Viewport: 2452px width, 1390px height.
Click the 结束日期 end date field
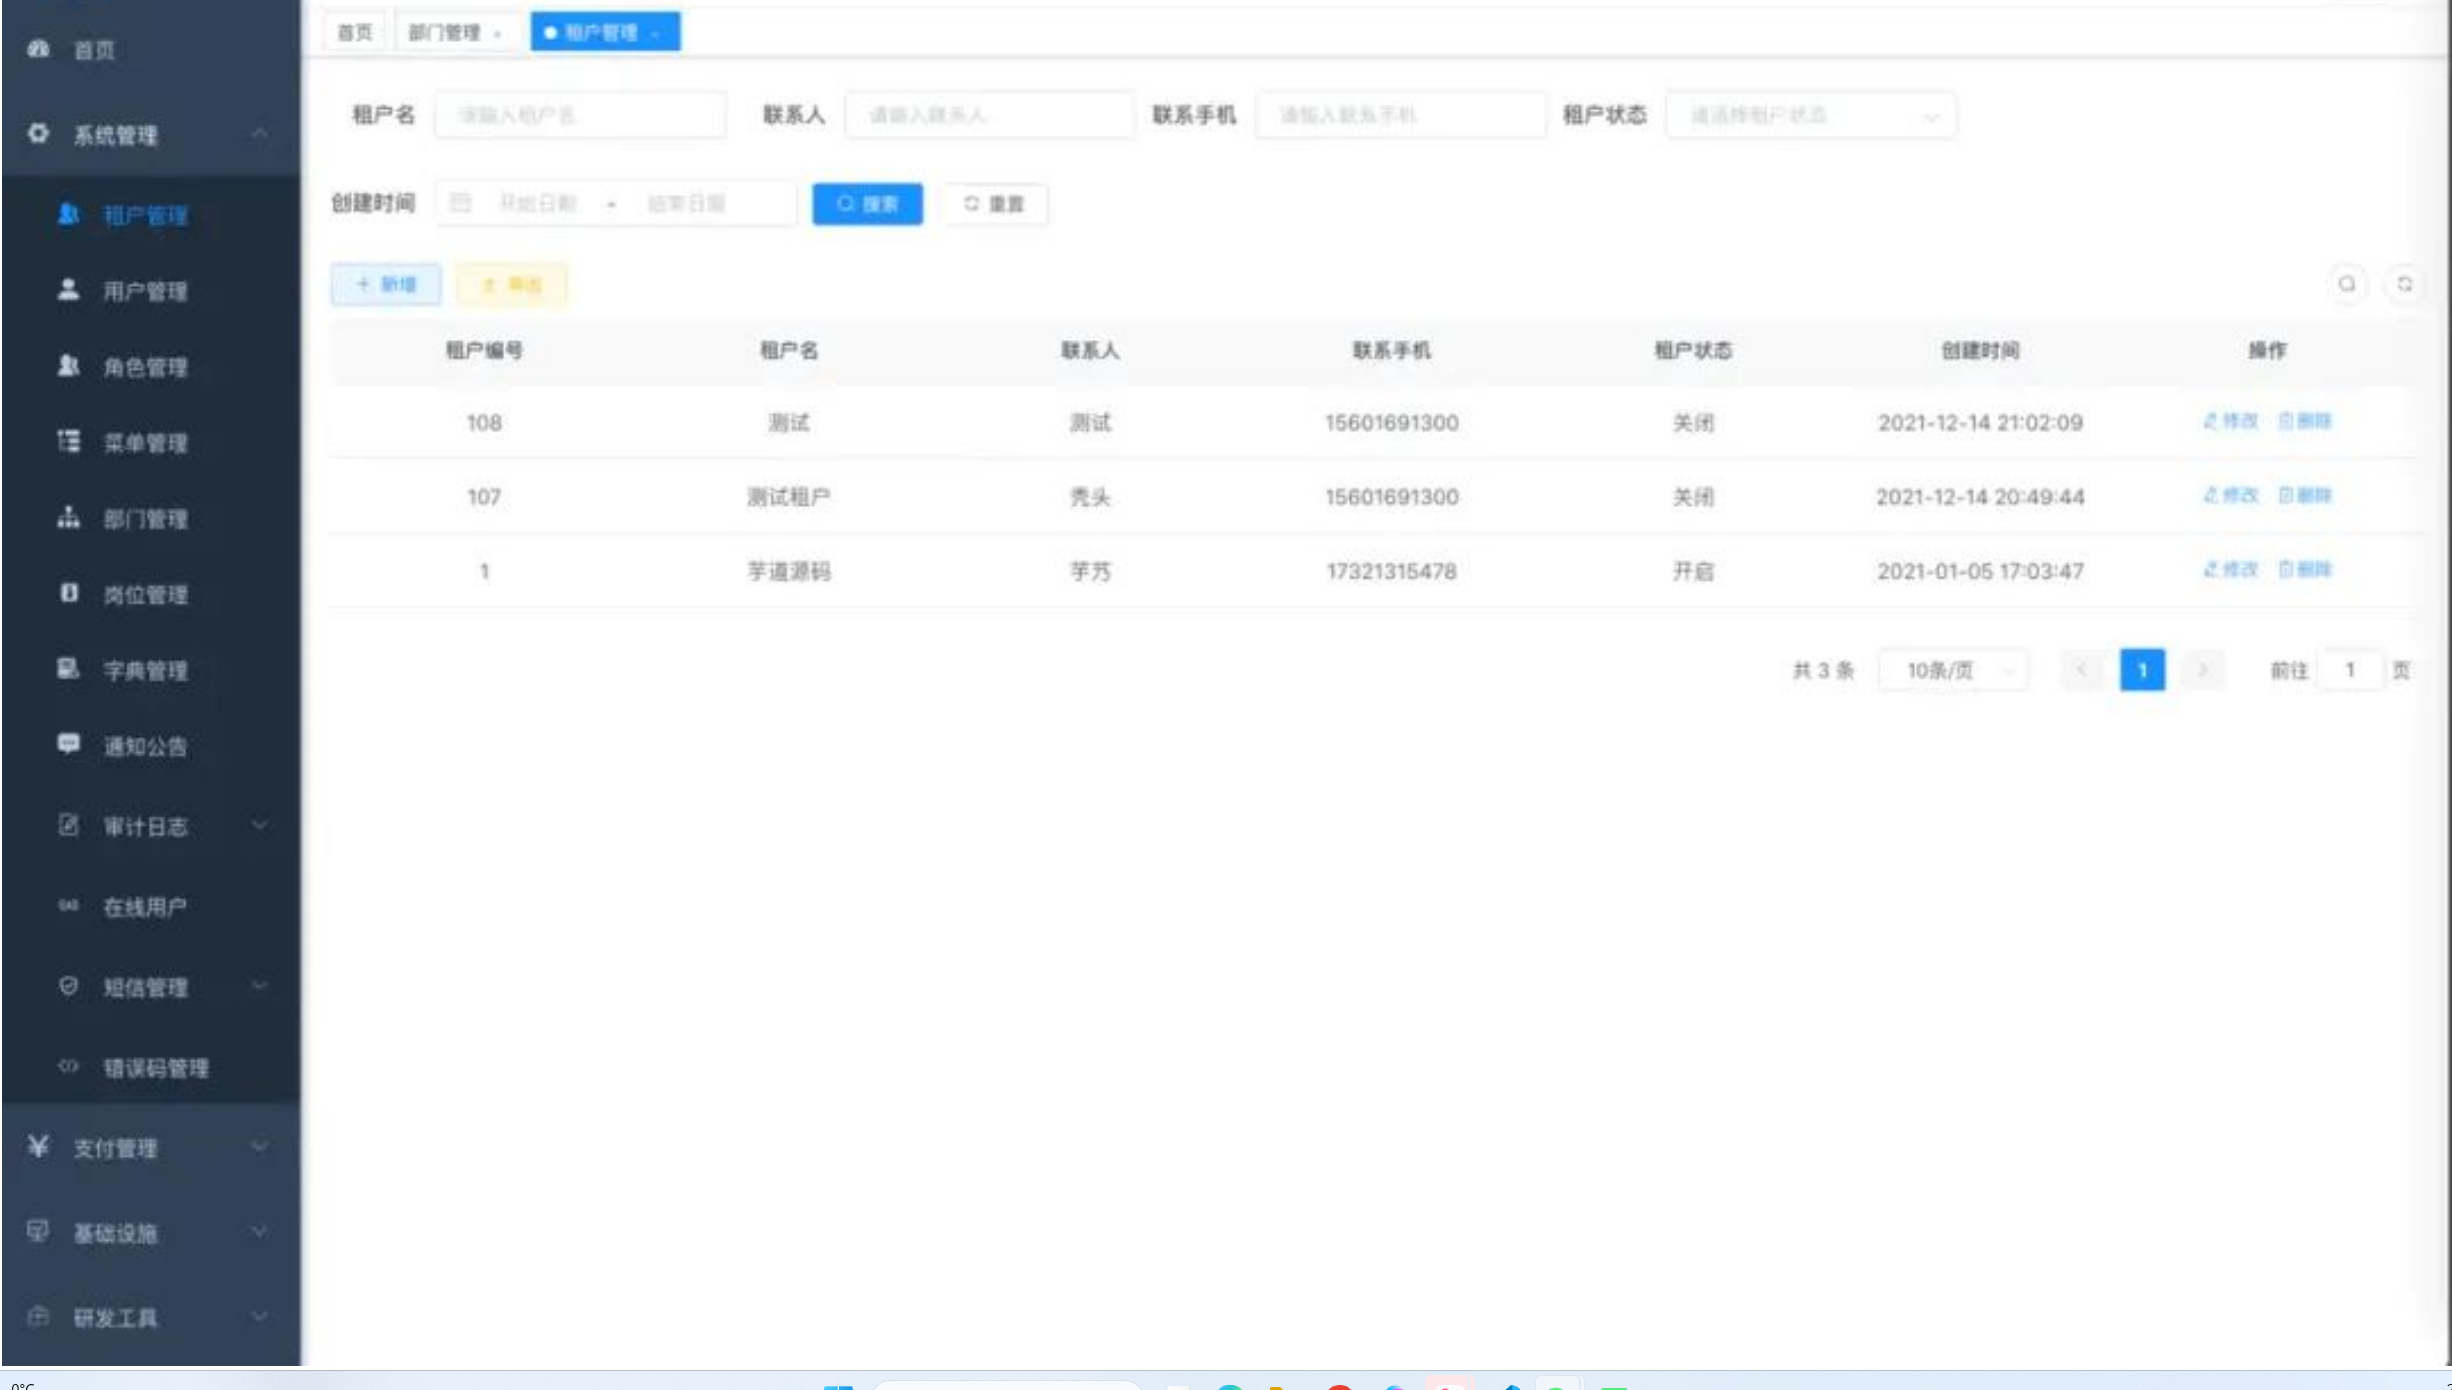pyautogui.click(x=686, y=204)
